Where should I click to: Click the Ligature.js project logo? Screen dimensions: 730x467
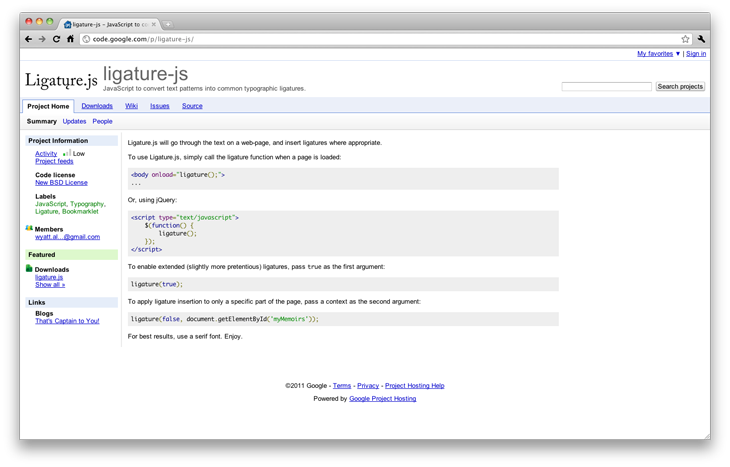click(62, 80)
